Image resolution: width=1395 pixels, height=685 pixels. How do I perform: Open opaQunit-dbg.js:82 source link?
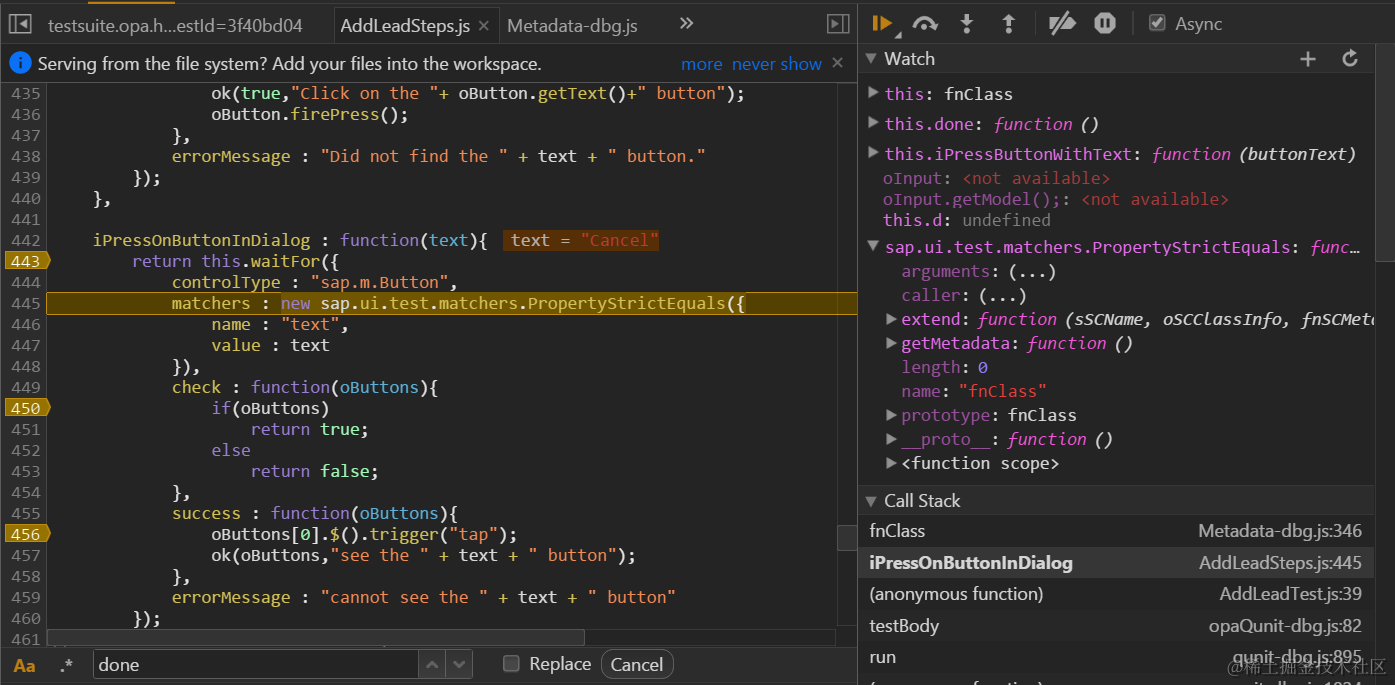[x=1285, y=626]
